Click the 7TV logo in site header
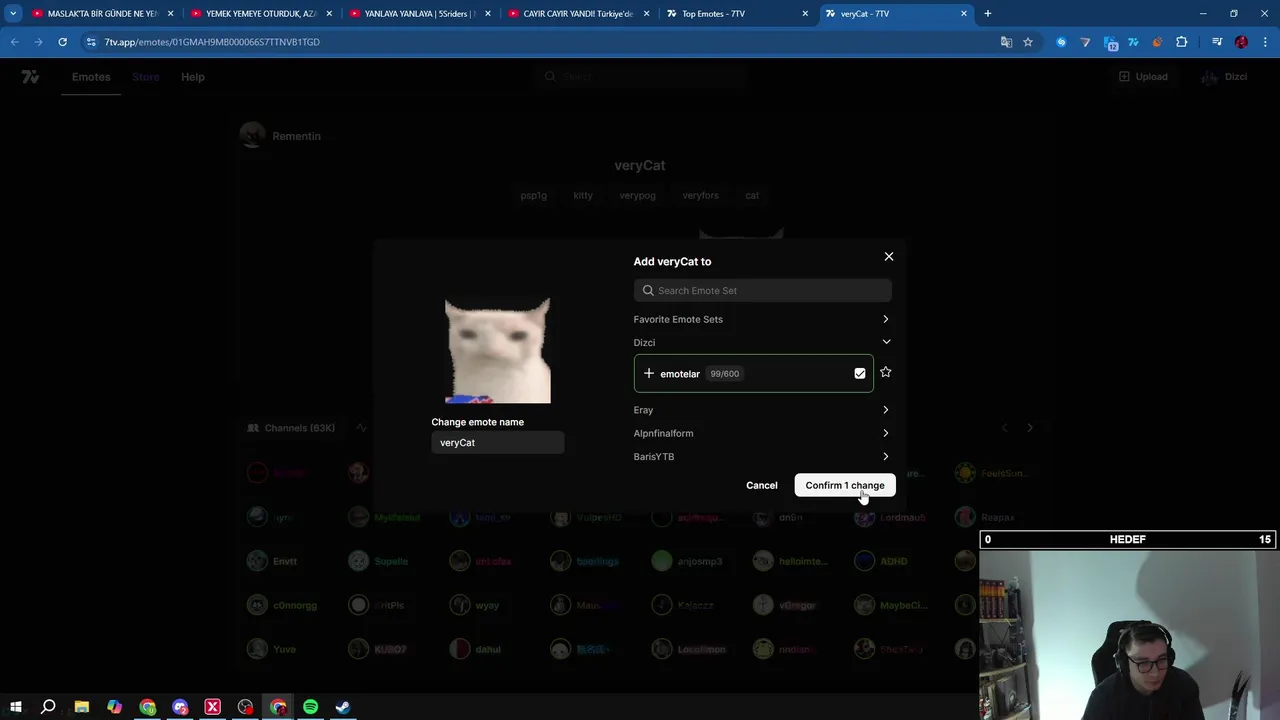 (x=30, y=77)
